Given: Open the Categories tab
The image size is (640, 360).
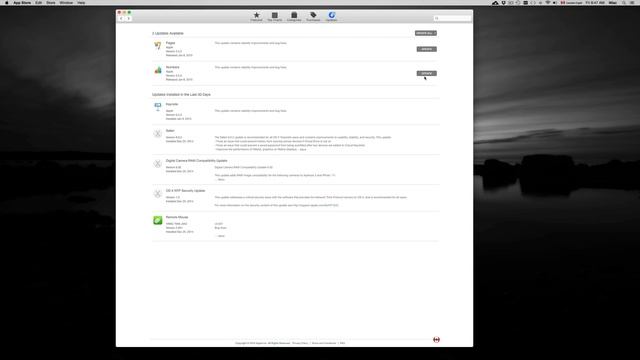Looking at the screenshot, I should click(x=294, y=17).
